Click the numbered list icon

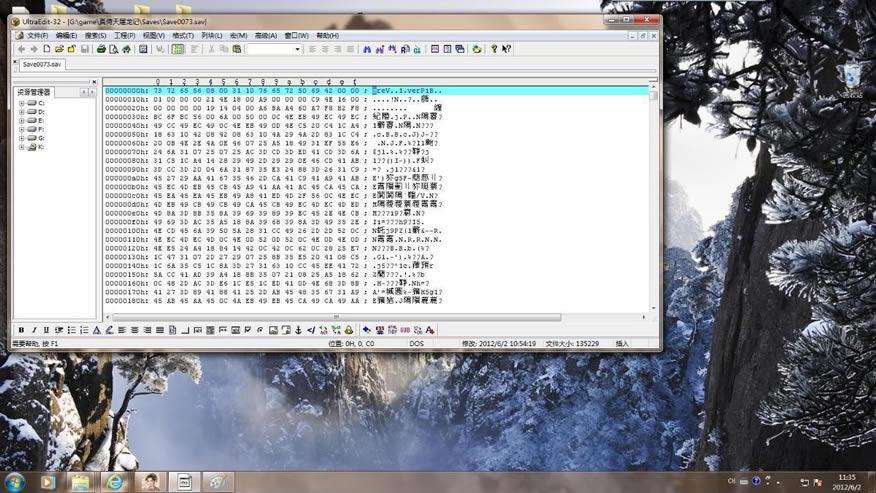tap(84, 330)
